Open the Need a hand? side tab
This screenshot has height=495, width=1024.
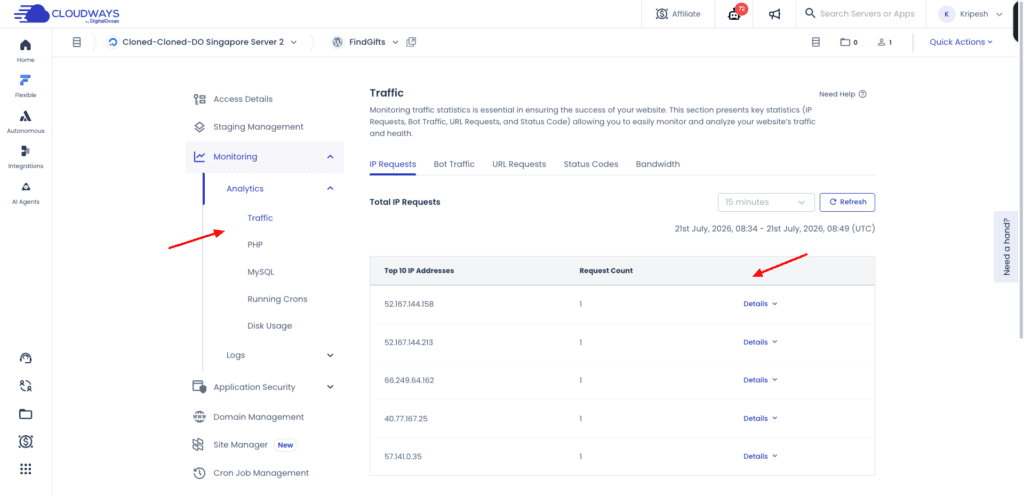tap(1006, 246)
